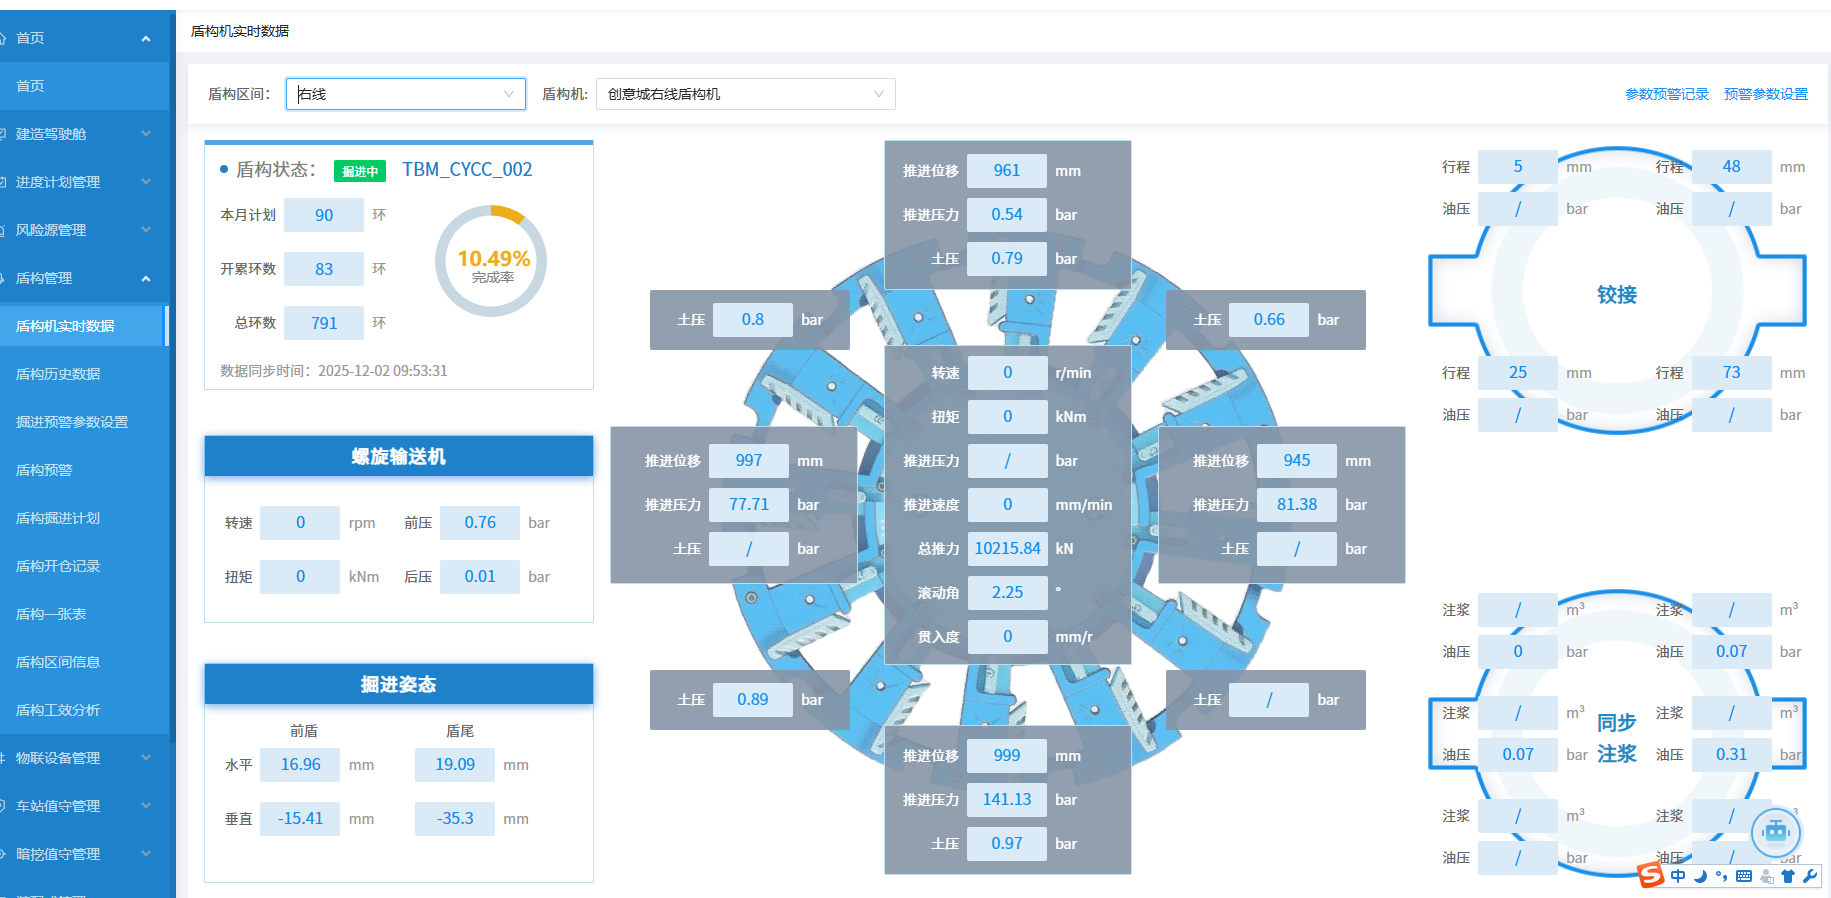The image size is (1831, 898).
Task: Open the robot assistant floating icon
Action: (1775, 831)
